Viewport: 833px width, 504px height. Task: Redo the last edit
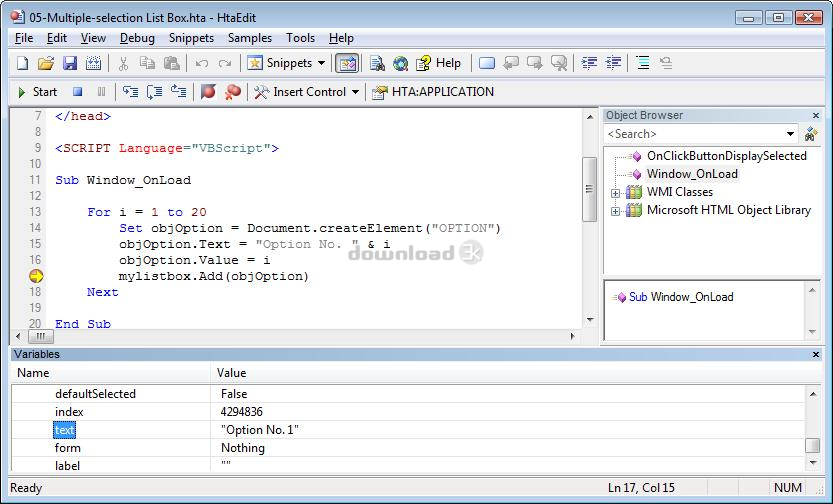coord(225,63)
